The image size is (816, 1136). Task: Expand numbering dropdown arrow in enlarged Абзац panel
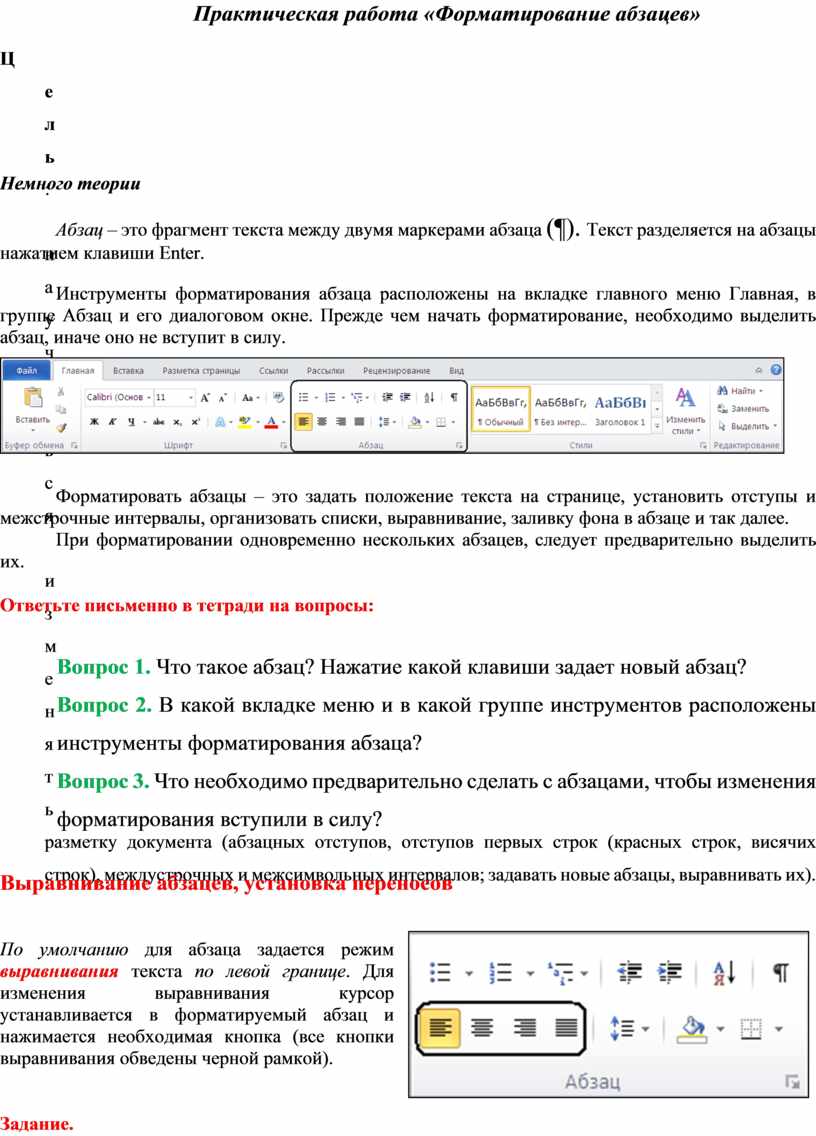[x=530, y=973]
